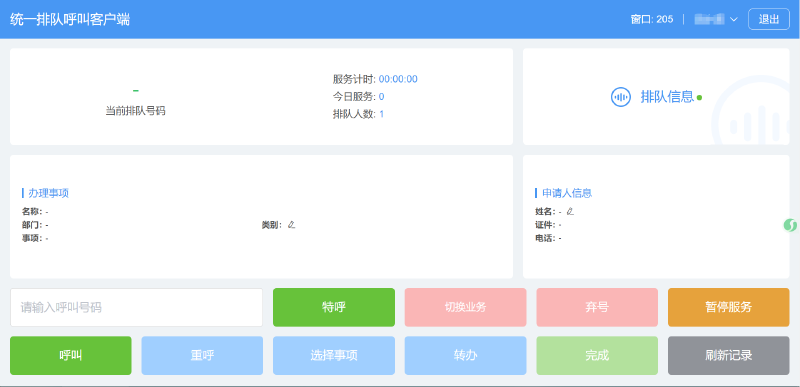800x387 pixels.
Task: Click the 选择事项 button
Action: click(x=334, y=355)
